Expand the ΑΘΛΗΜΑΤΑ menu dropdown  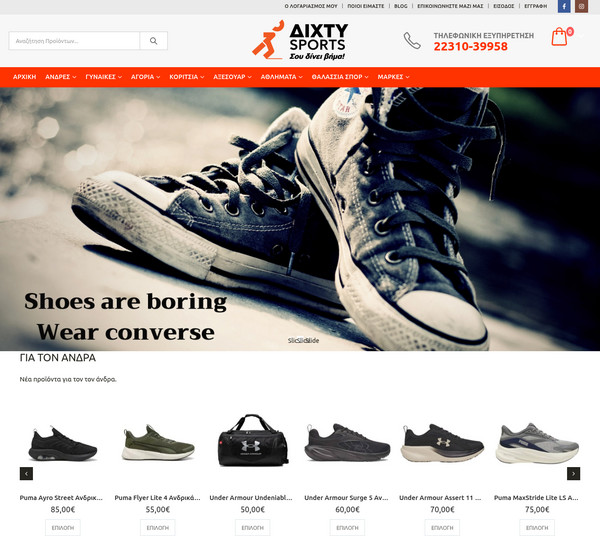(282, 77)
